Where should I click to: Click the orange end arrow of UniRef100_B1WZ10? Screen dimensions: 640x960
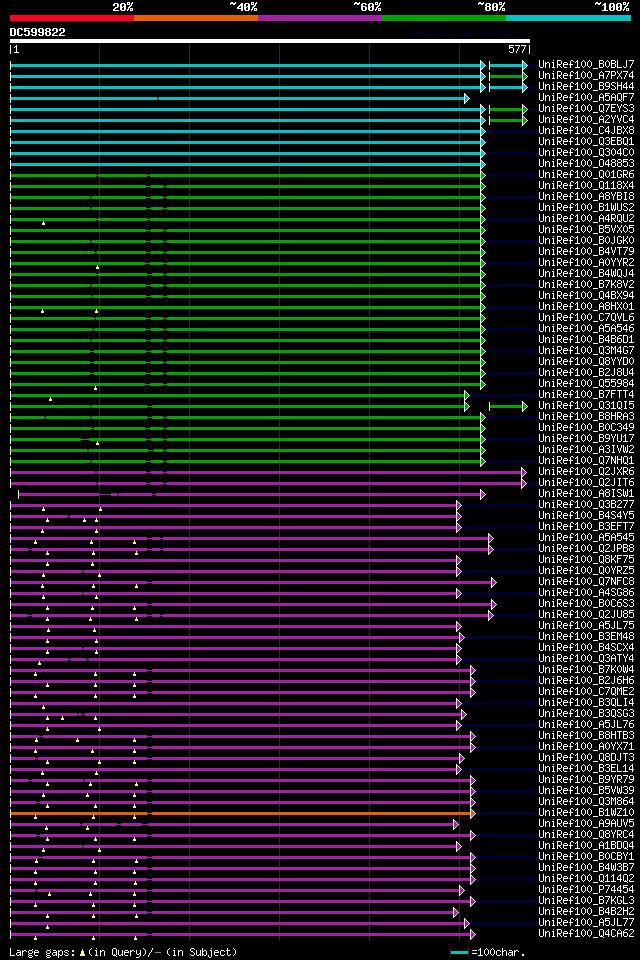472,814
